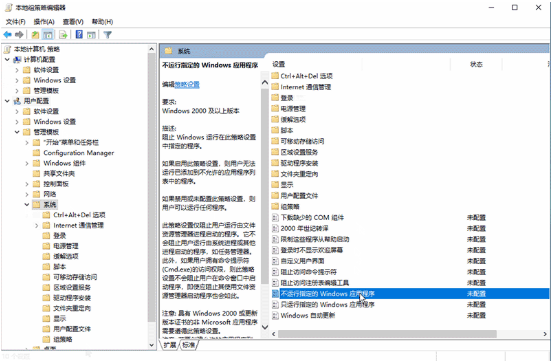556x364 pixels.
Task: Click folder icon of 共享文件夹 in tree
Action: point(36,174)
